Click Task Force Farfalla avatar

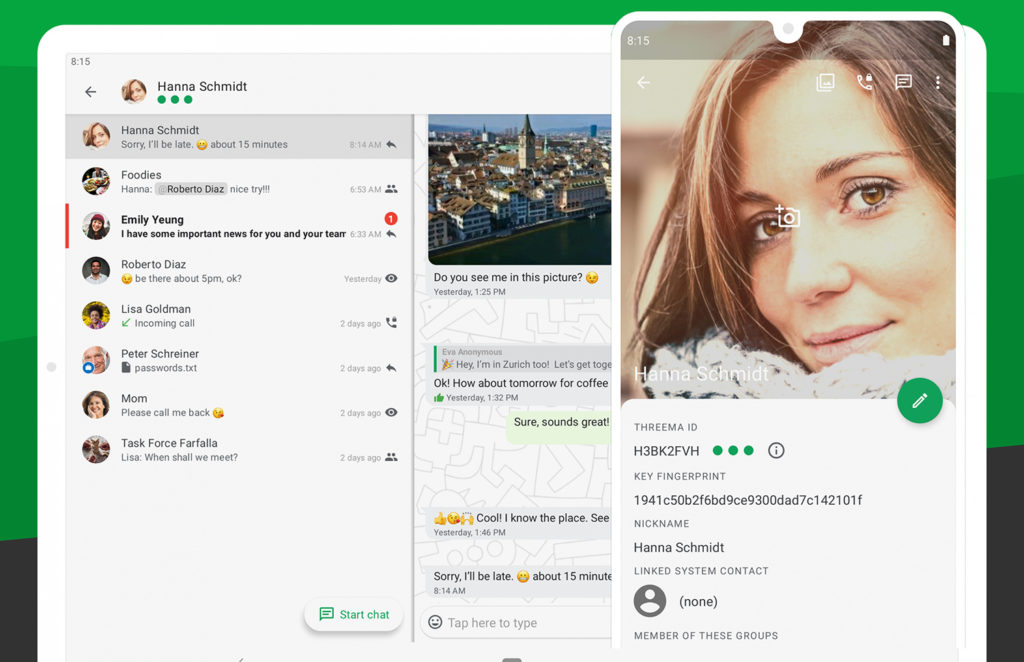tap(96, 450)
